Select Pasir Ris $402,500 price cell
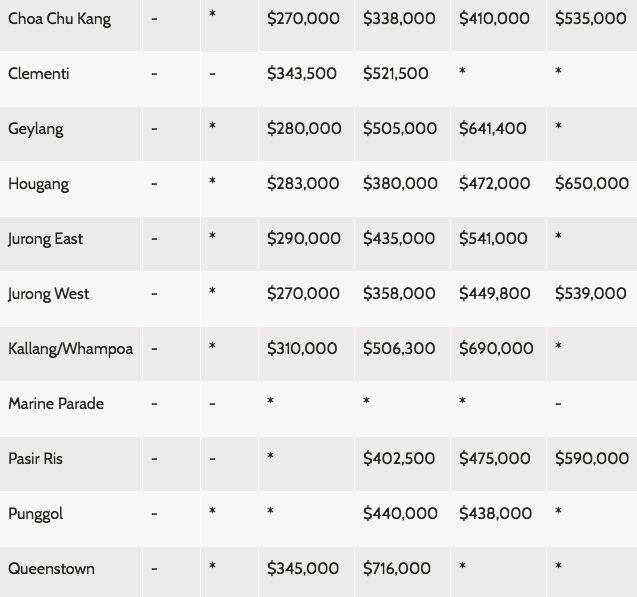Viewport: 637px width, 597px height. [399, 459]
